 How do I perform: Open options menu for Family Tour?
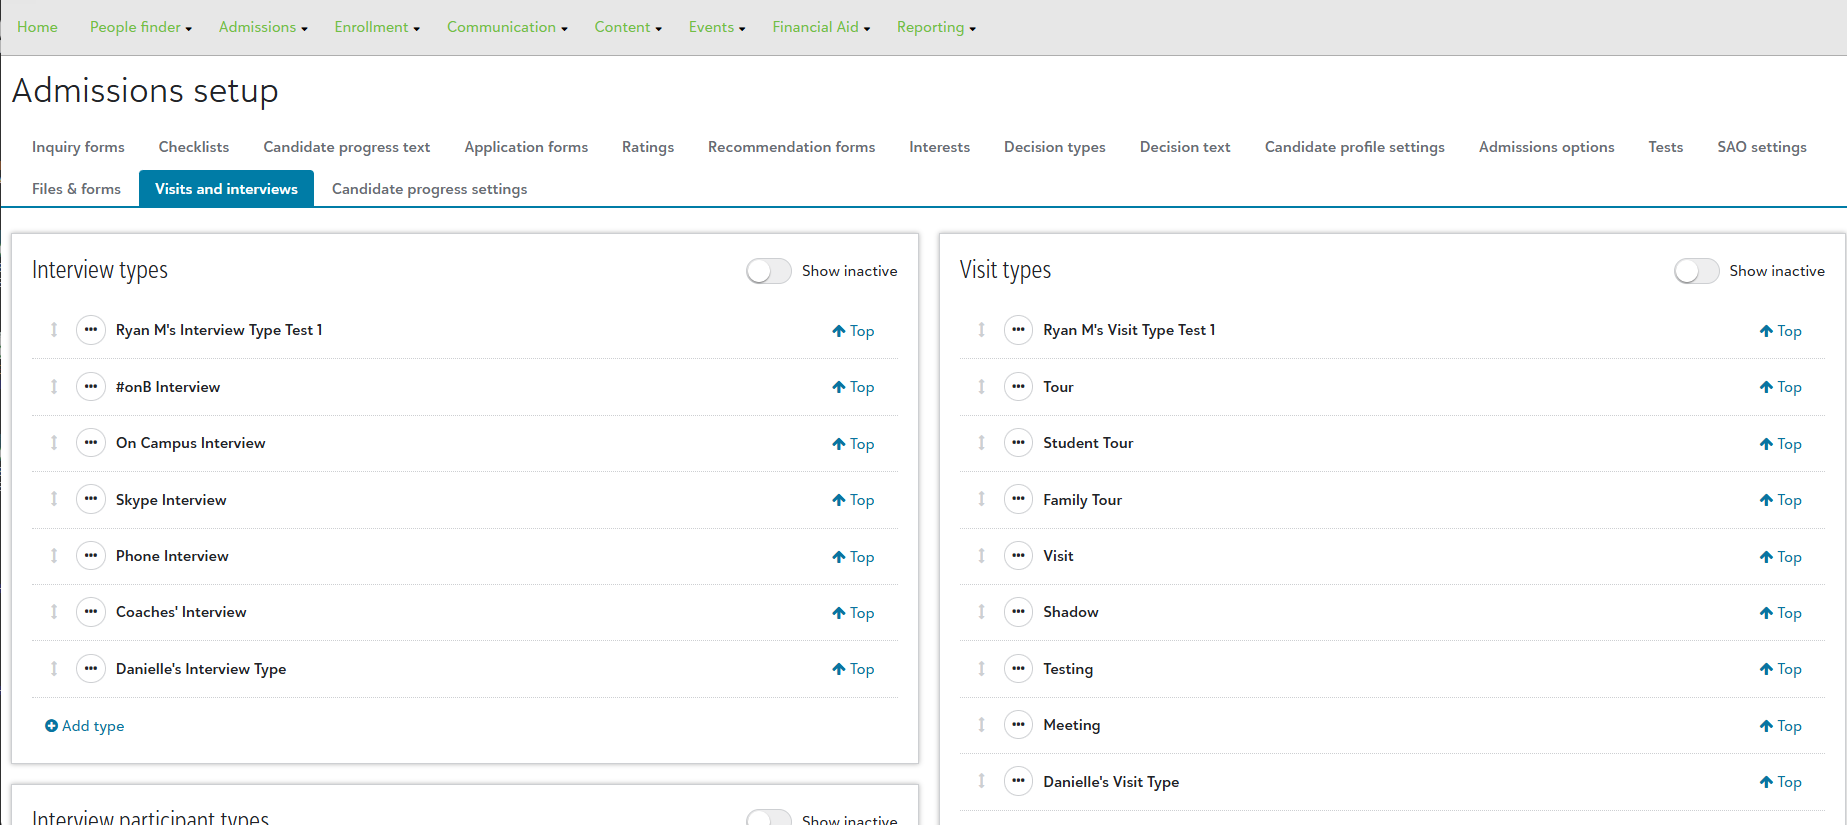(x=1018, y=499)
